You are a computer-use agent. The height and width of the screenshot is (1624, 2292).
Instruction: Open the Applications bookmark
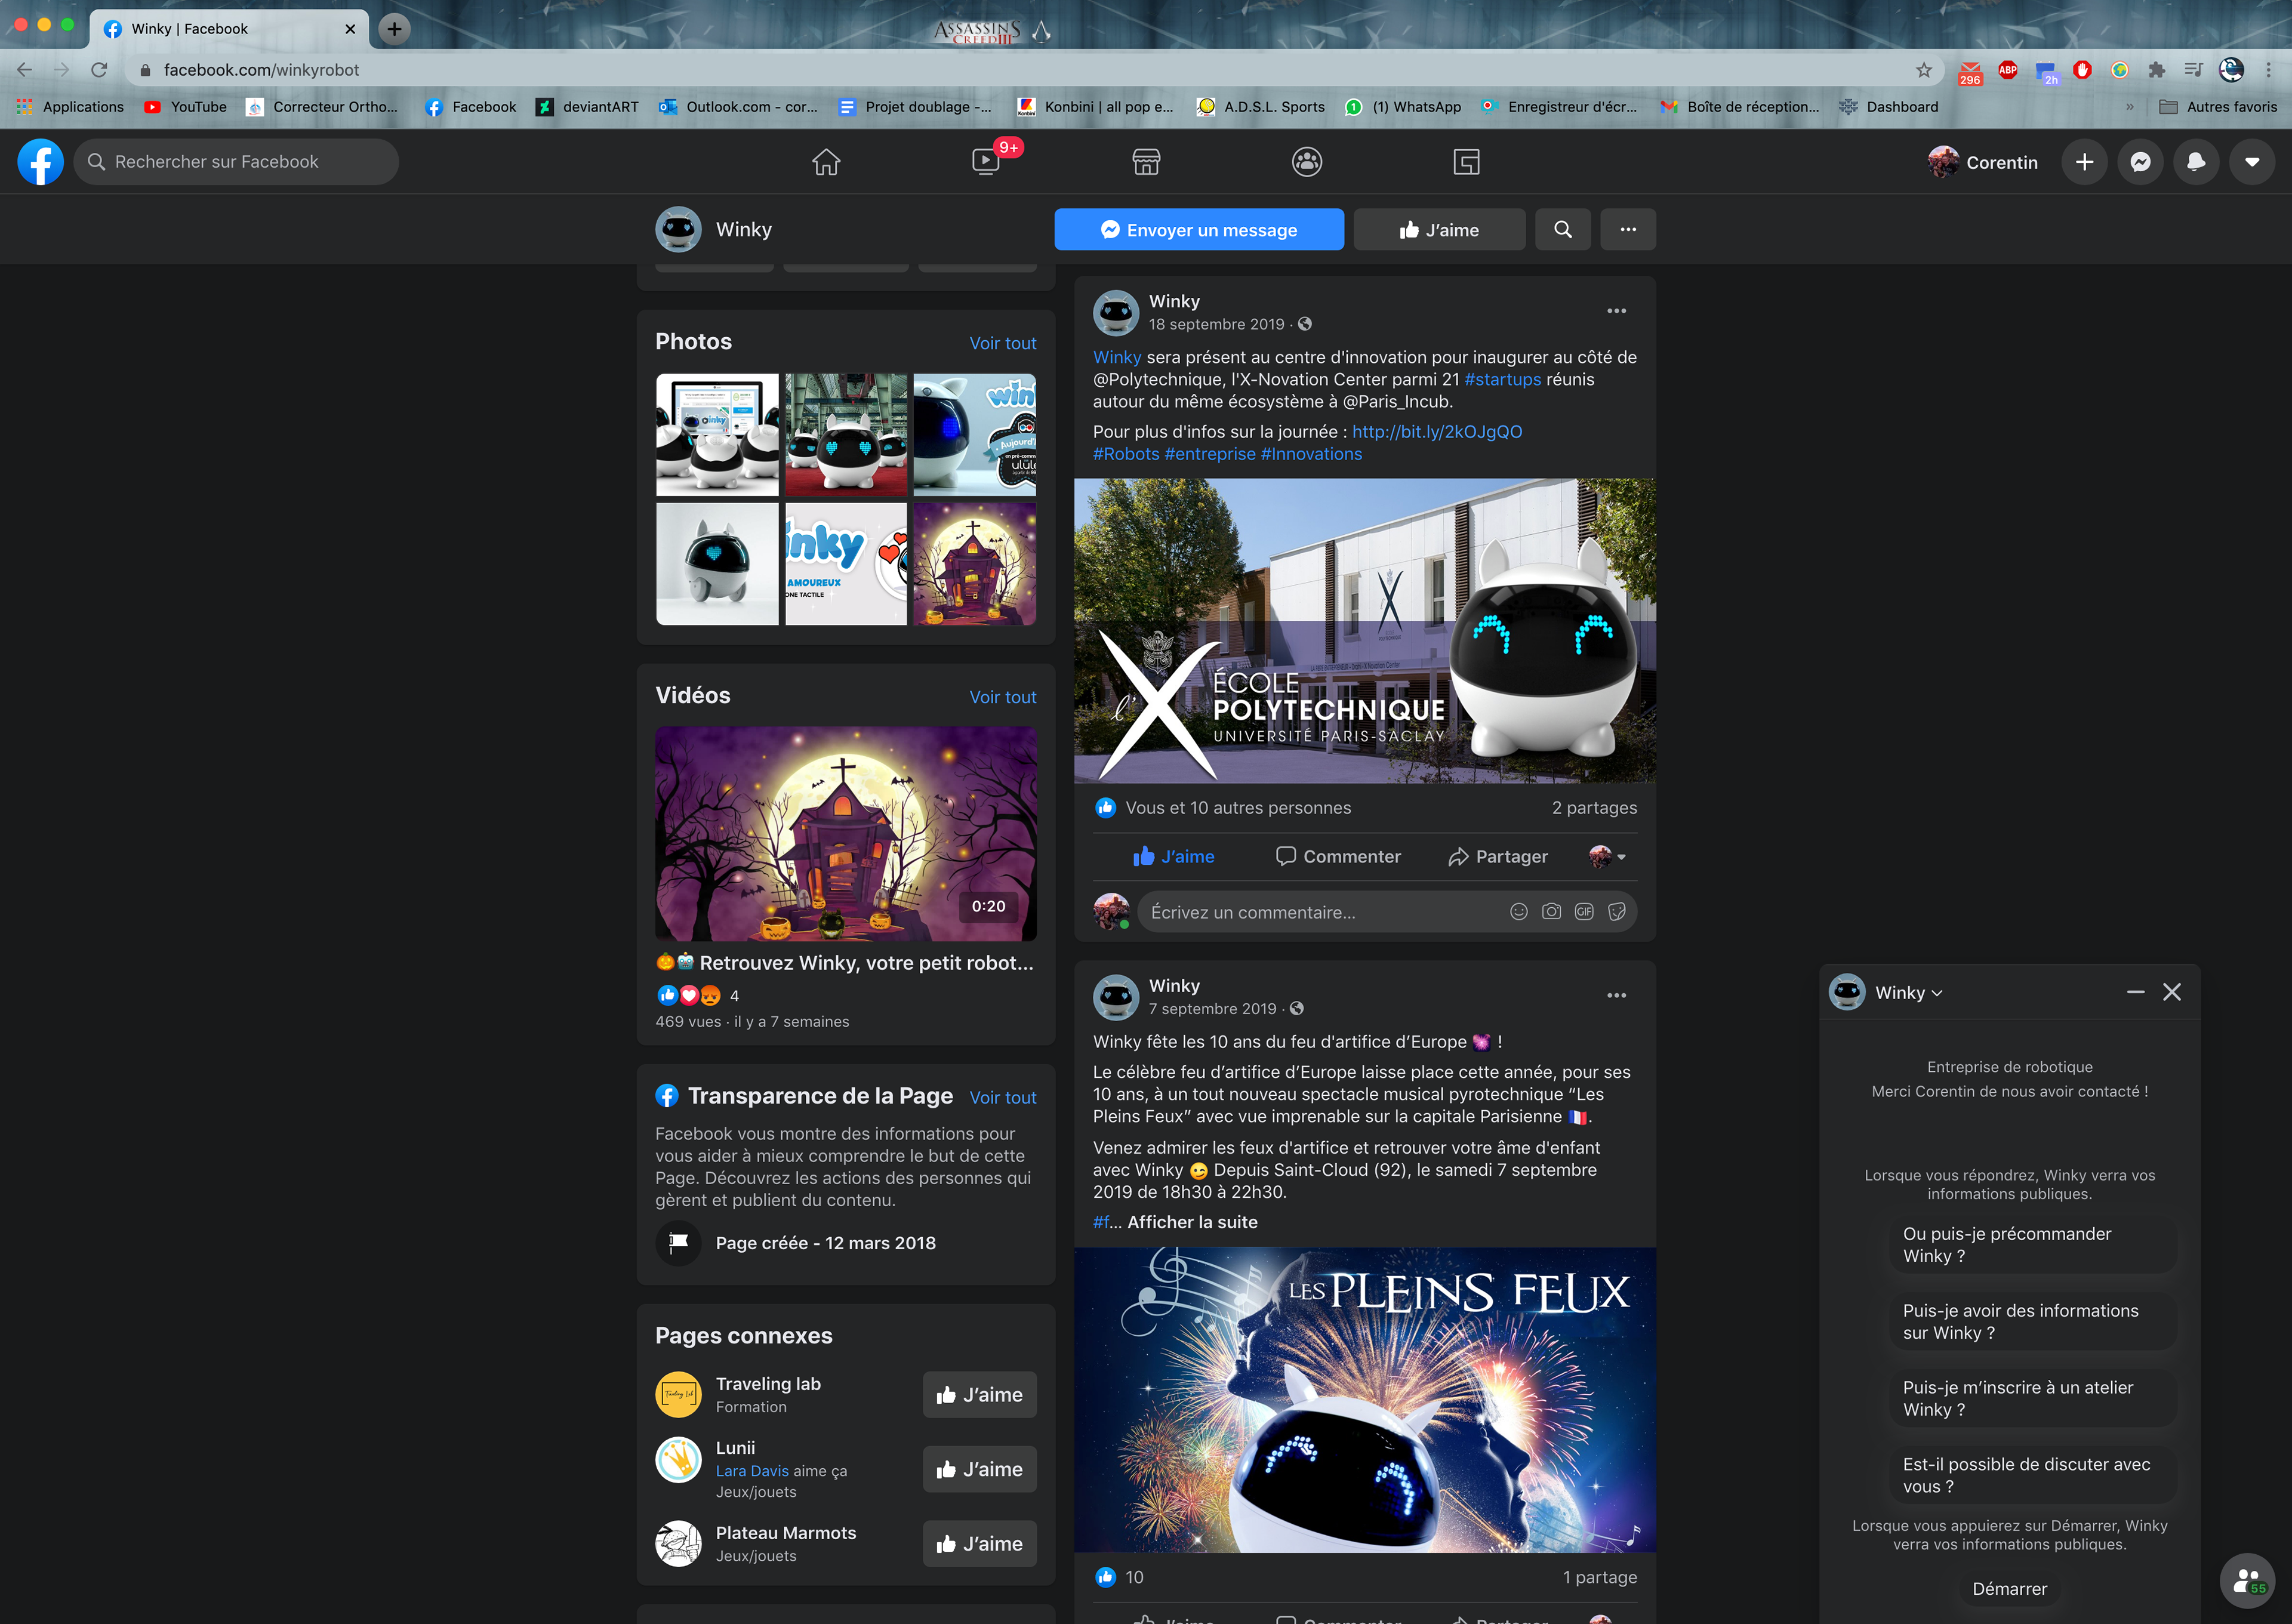pos(70,107)
